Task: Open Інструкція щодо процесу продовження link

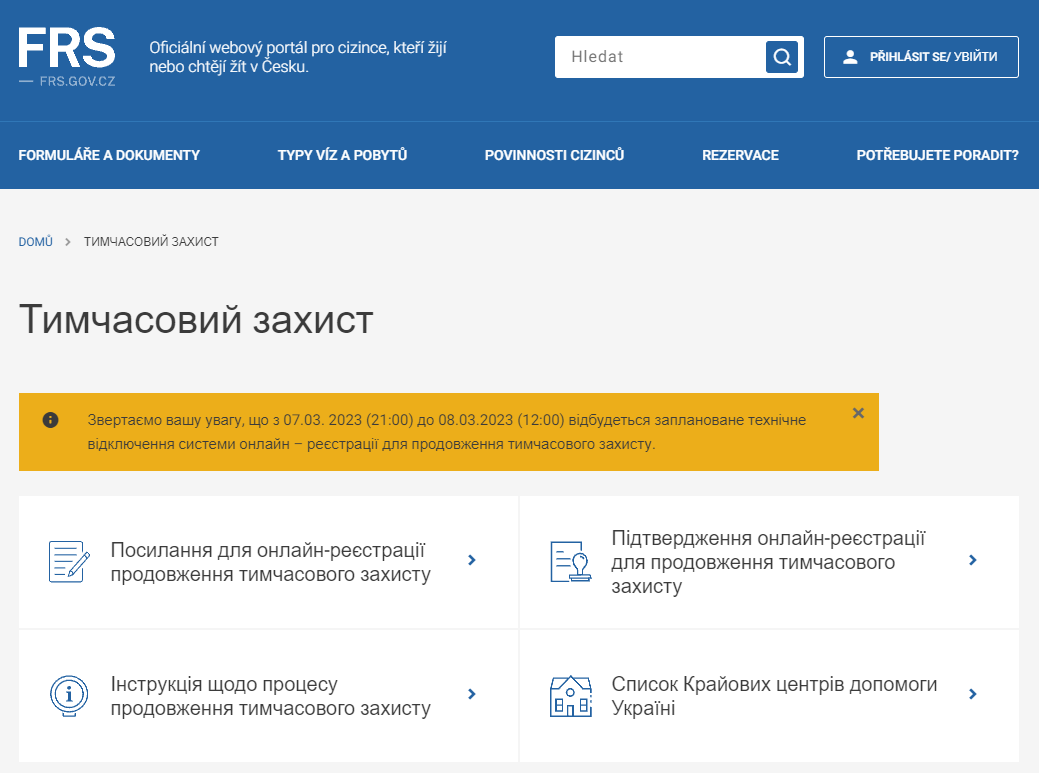Action: tap(270, 696)
